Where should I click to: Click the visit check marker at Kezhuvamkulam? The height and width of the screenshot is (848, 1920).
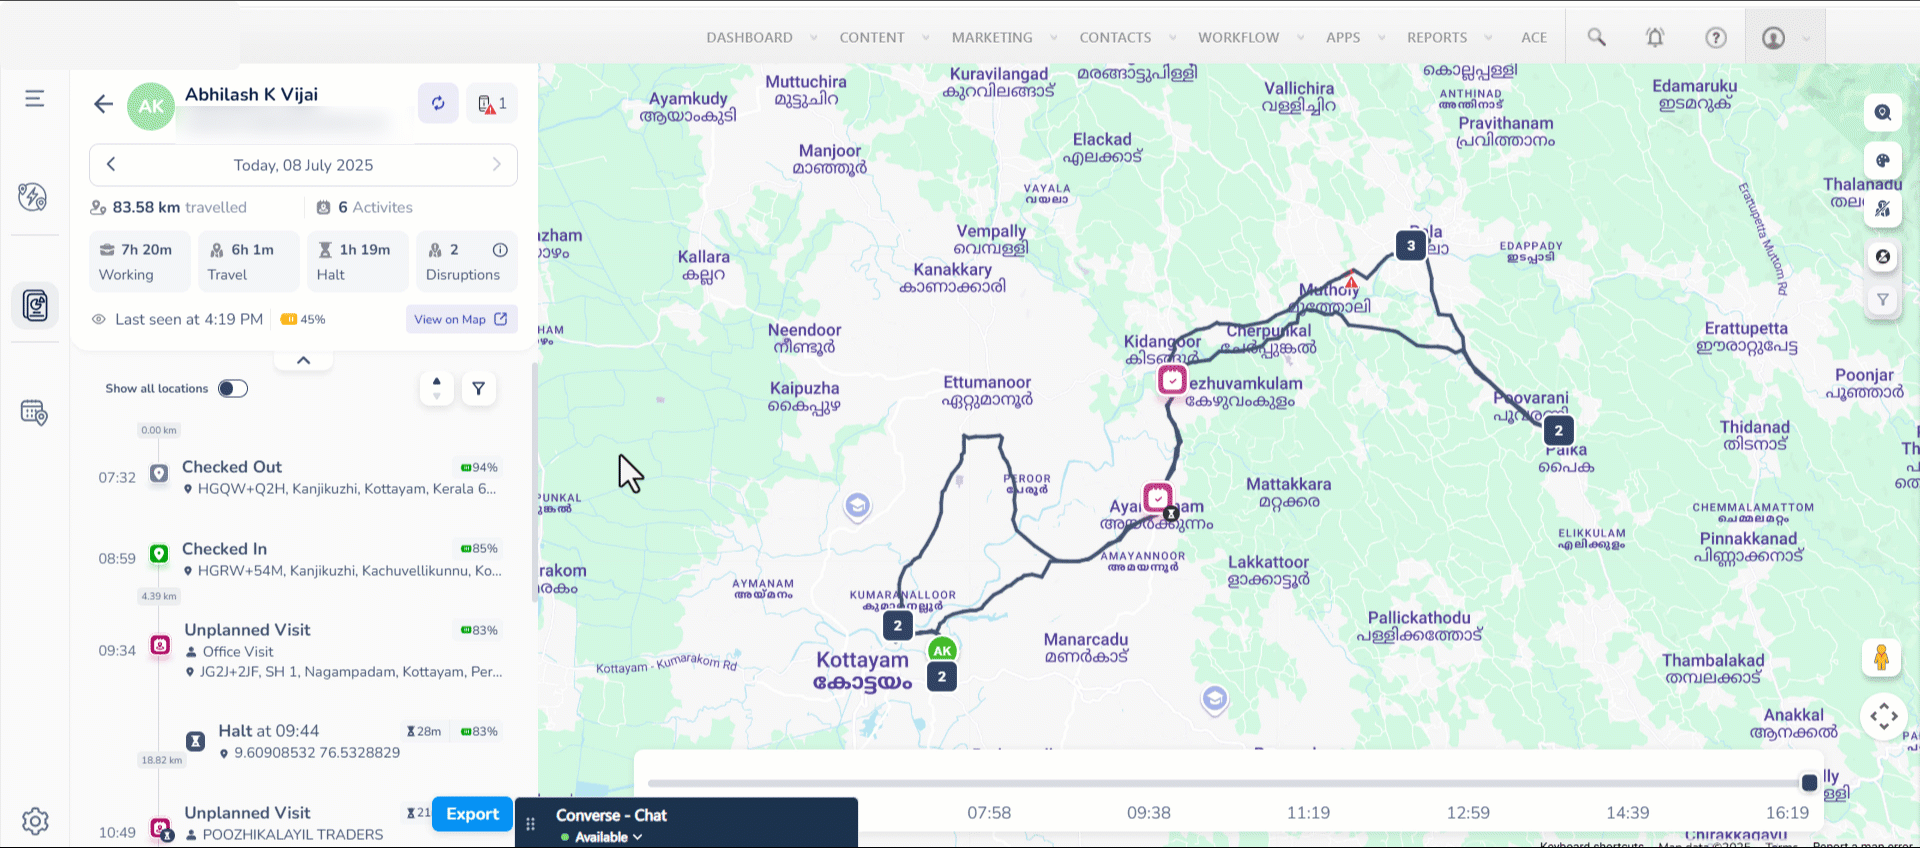click(x=1172, y=380)
